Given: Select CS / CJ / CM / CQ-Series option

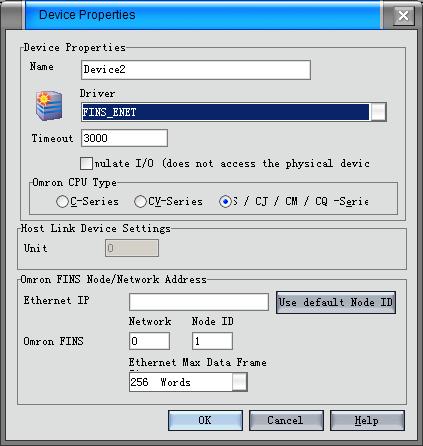Looking at the screenshot, I should coord(225,202).
